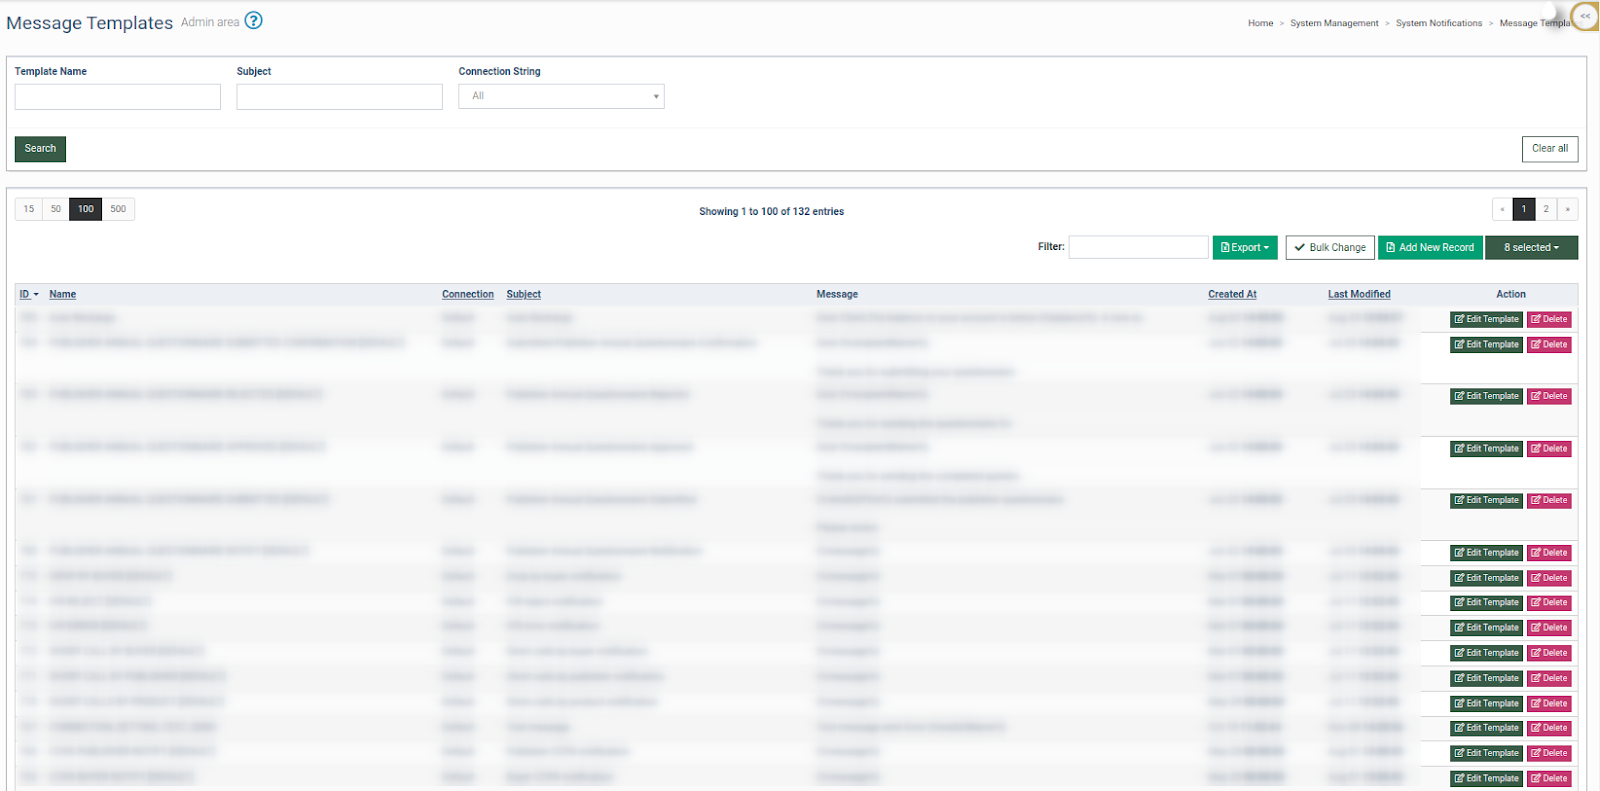Screen dimensions: 1600x791
Task: Sort table by ID column
Action: [25, 295]
